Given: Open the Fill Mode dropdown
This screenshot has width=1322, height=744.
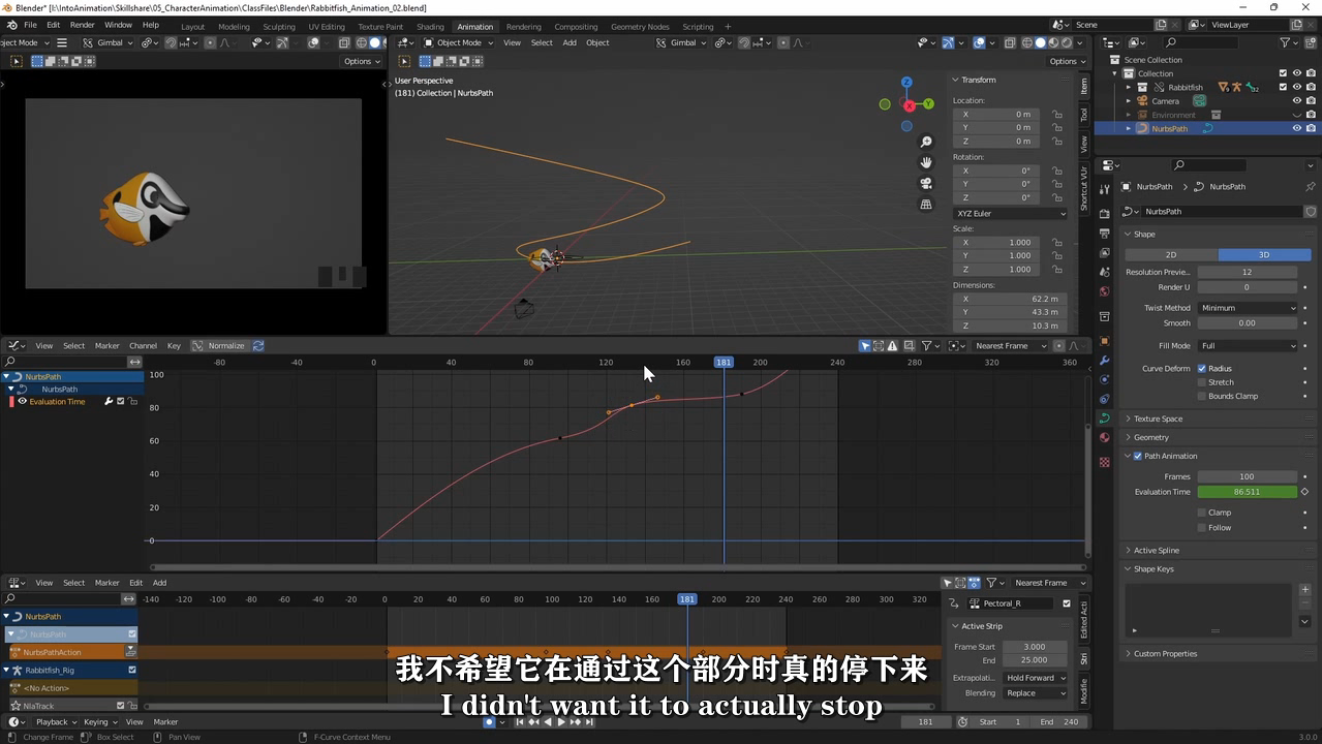Looking at the screenshot, I should pyautogui.click(x=1248, y=346).
